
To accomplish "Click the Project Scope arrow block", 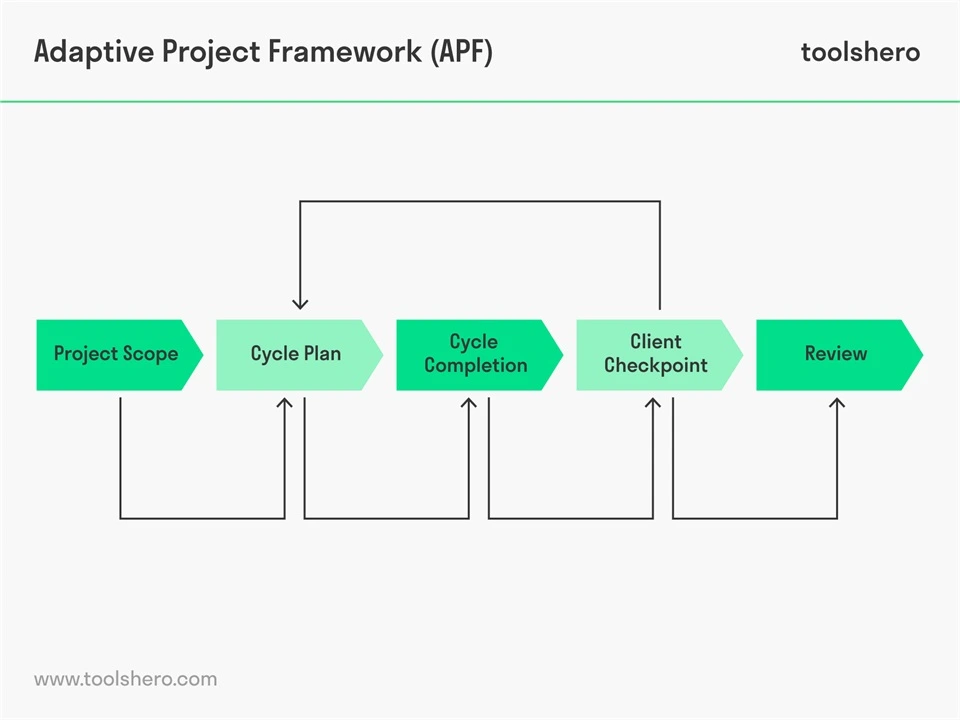I will tap(119, 354).
